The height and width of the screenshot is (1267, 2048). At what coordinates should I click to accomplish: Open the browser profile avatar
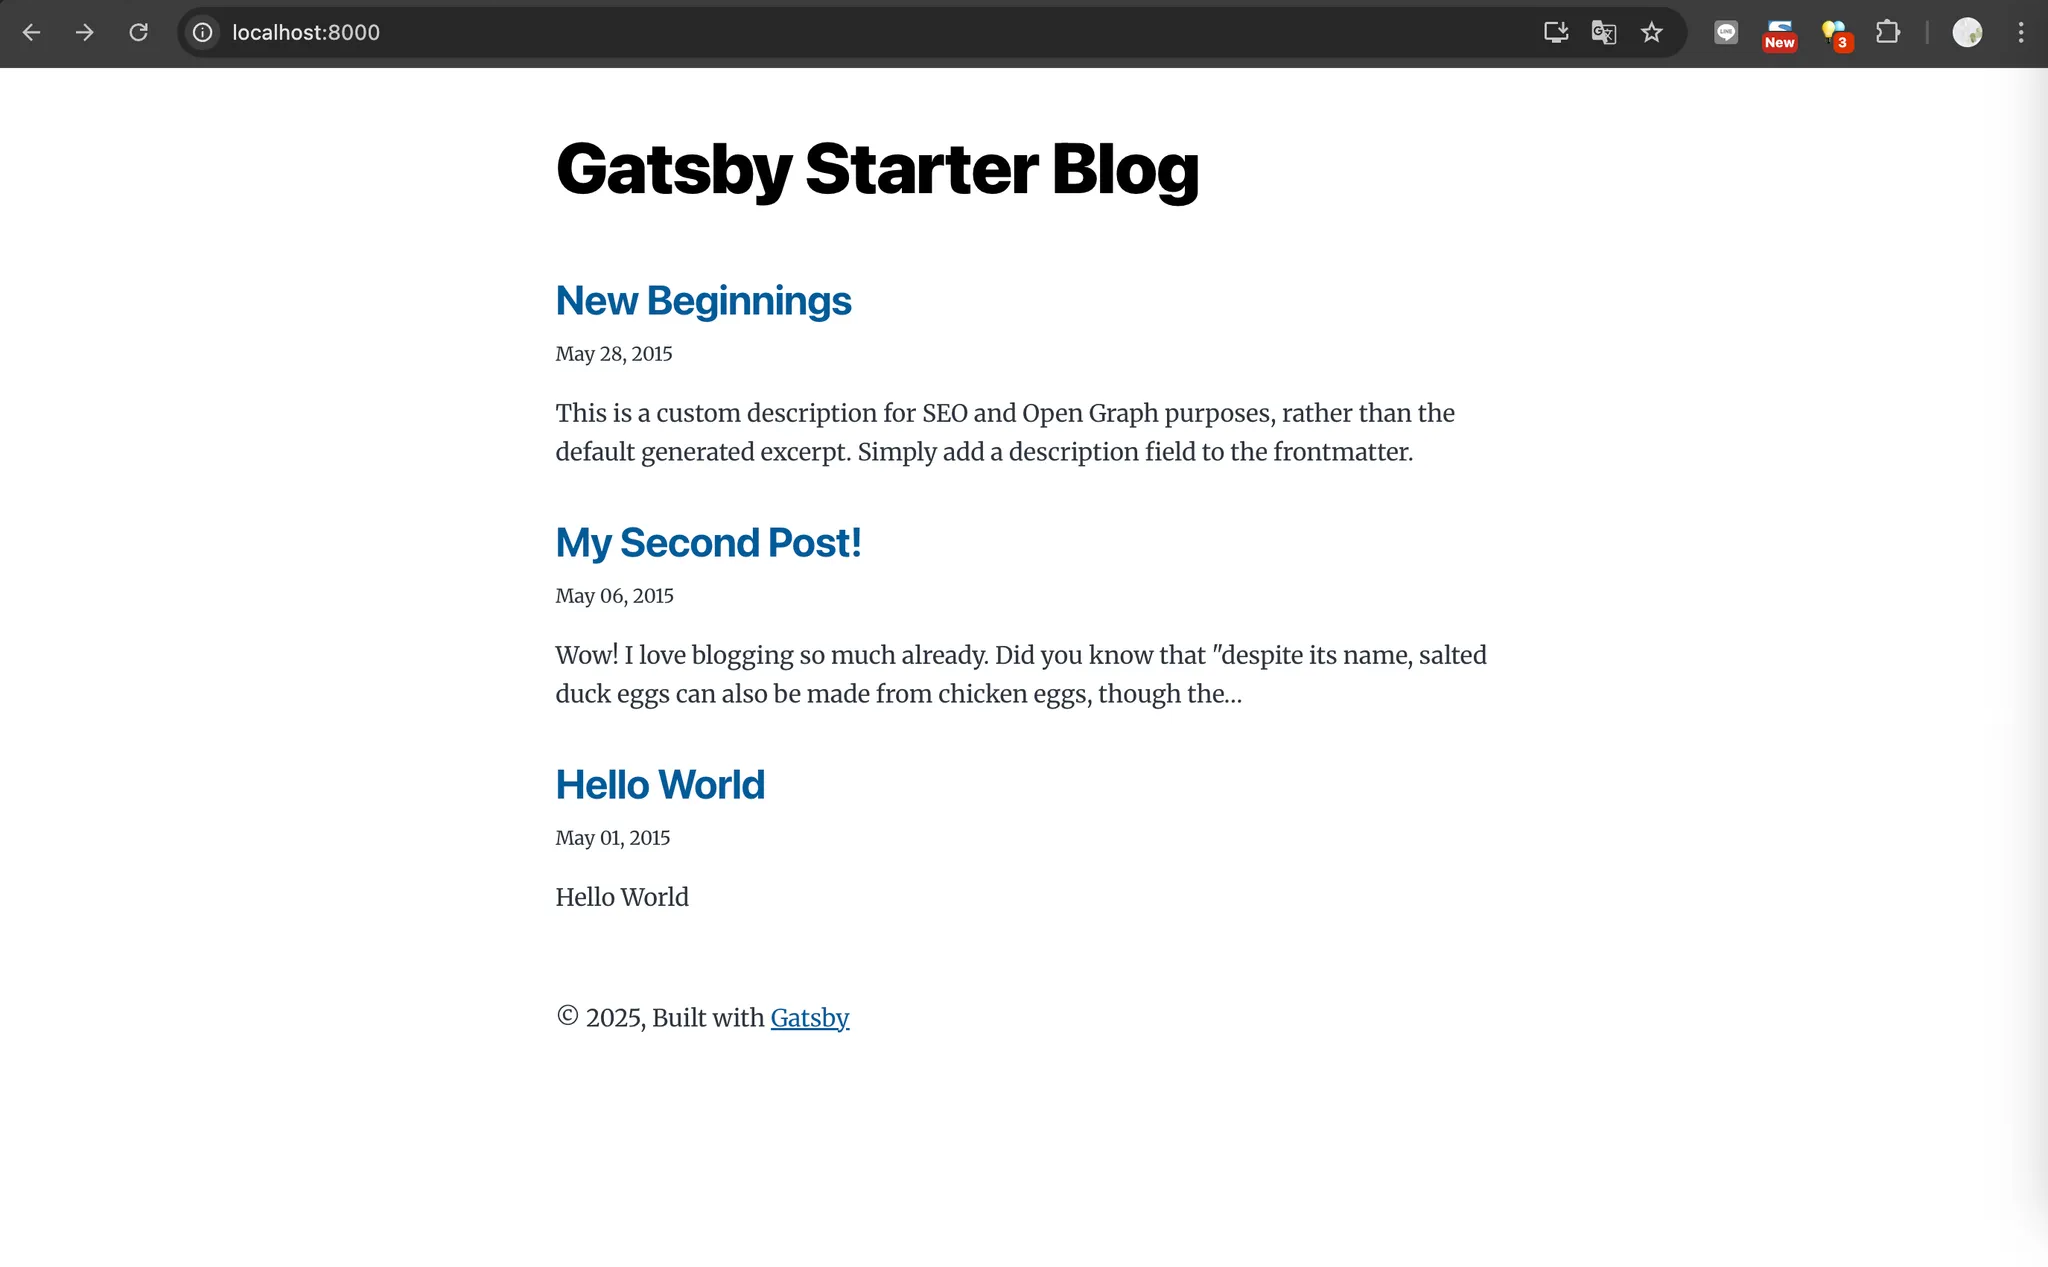point(1967,33)
